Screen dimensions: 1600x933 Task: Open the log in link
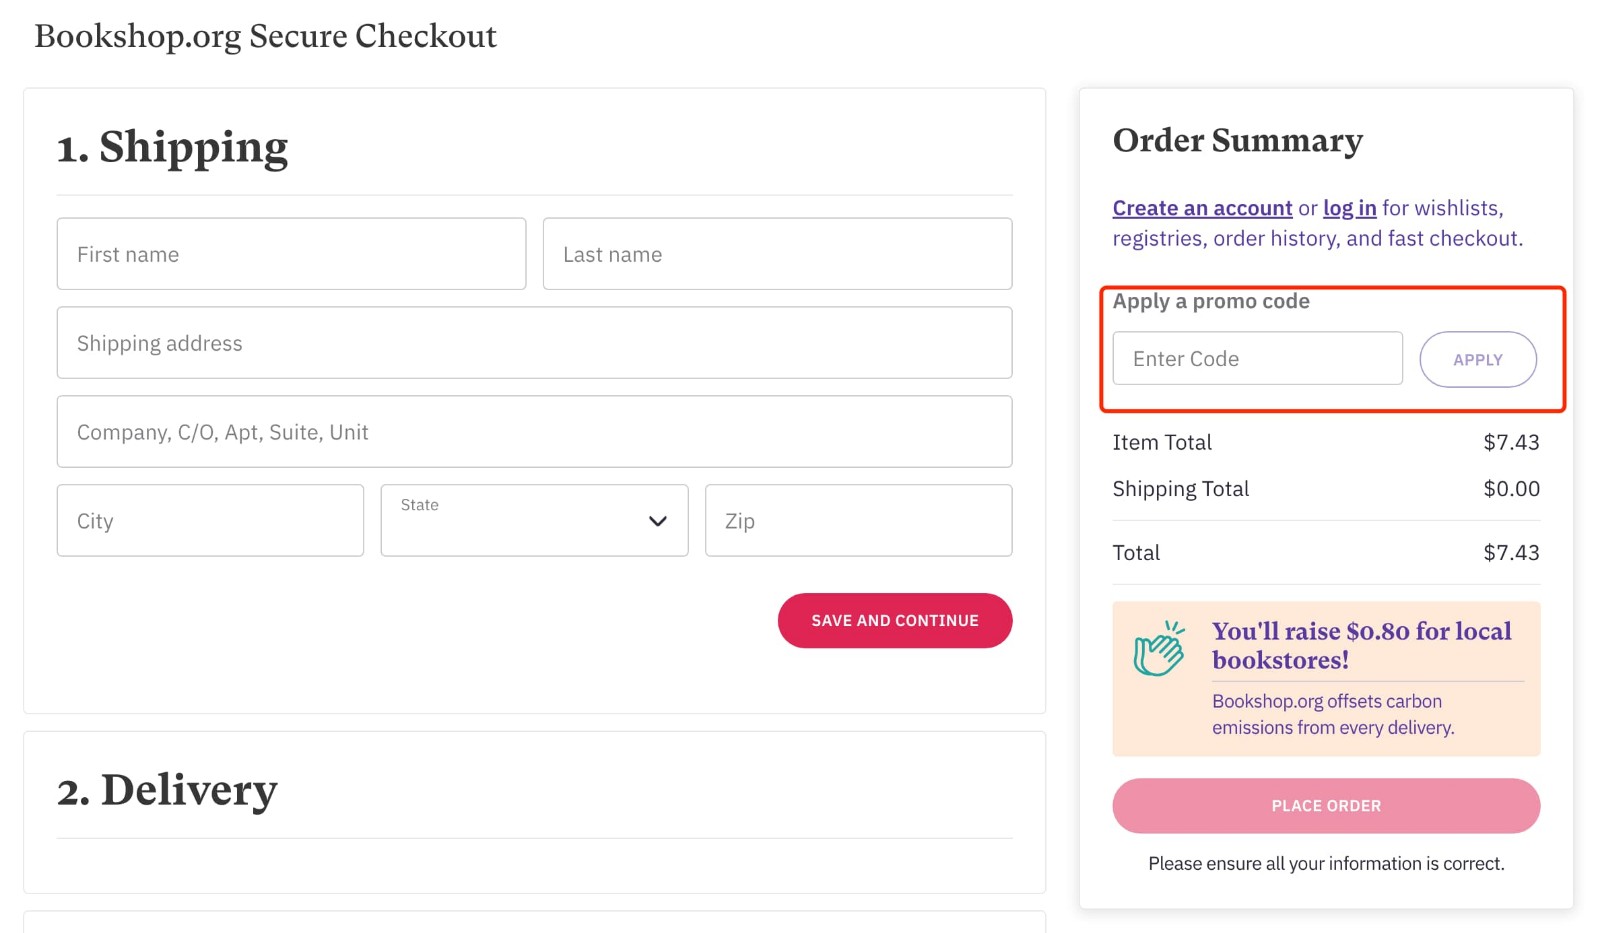point(1349,207)
